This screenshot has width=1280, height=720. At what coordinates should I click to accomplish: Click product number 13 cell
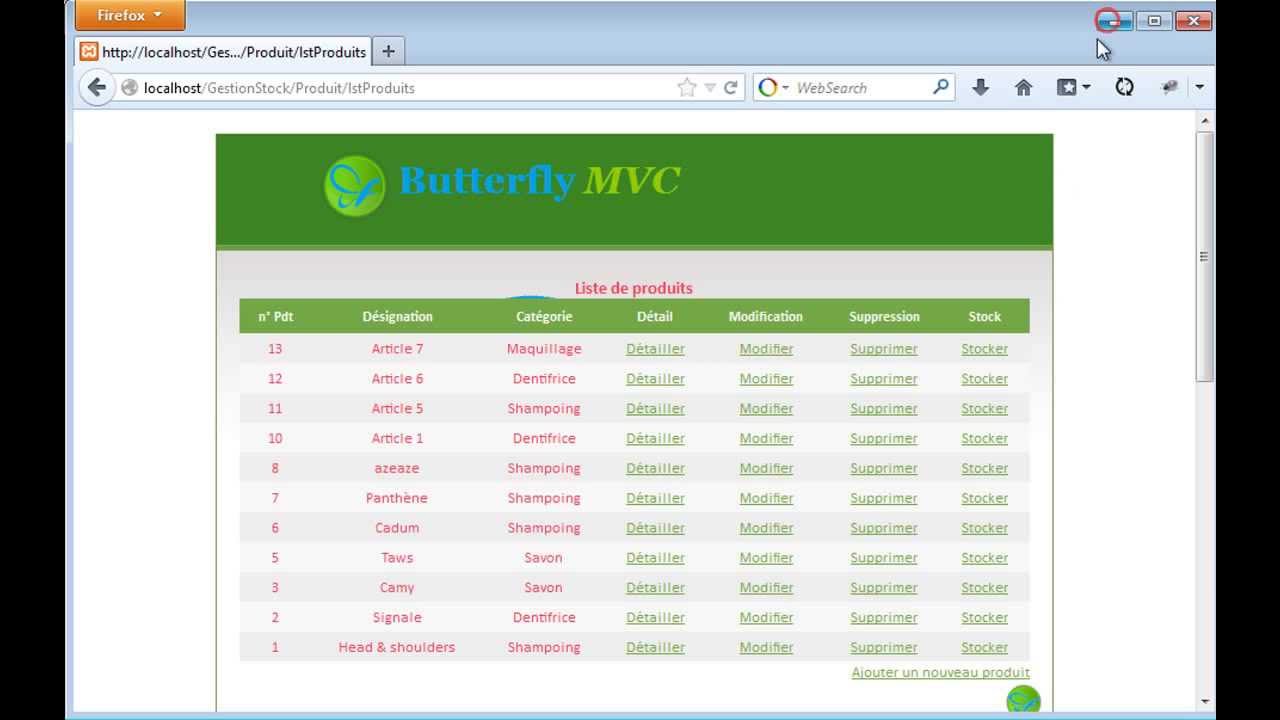[x=275, y=348]
